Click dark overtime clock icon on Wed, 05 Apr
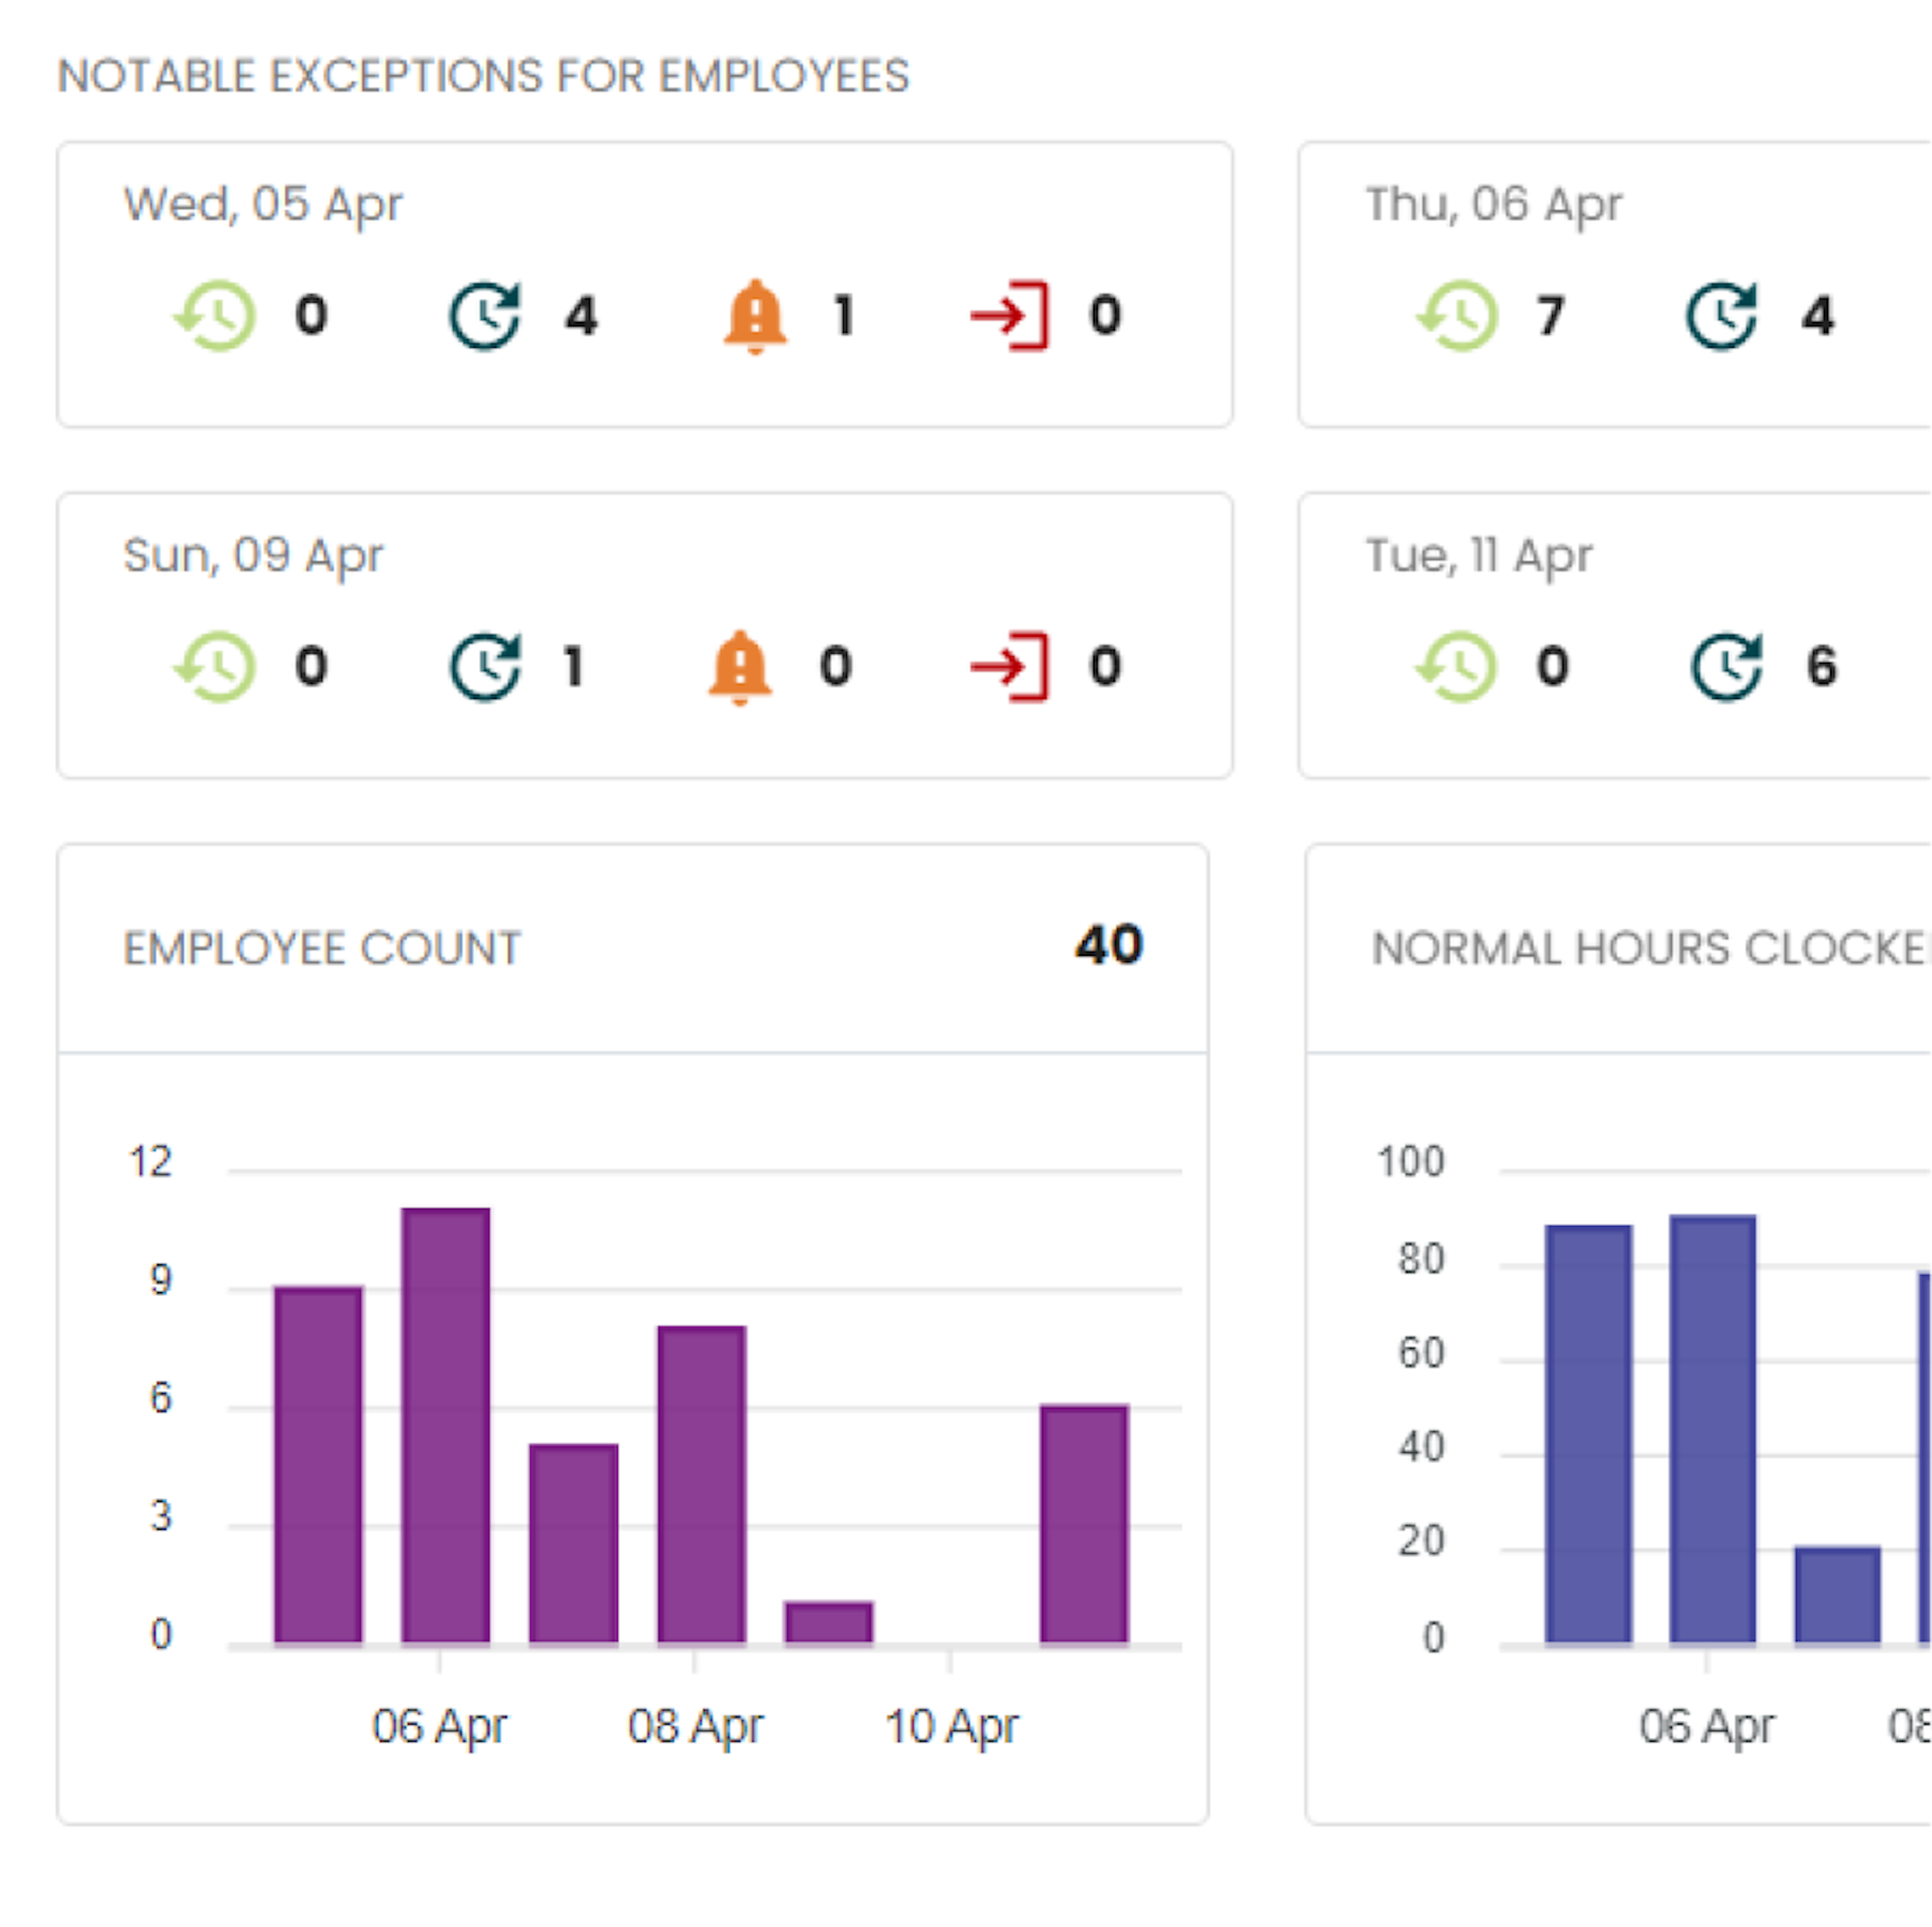This screenshot has height=1927, width=1932. [485, 316]
